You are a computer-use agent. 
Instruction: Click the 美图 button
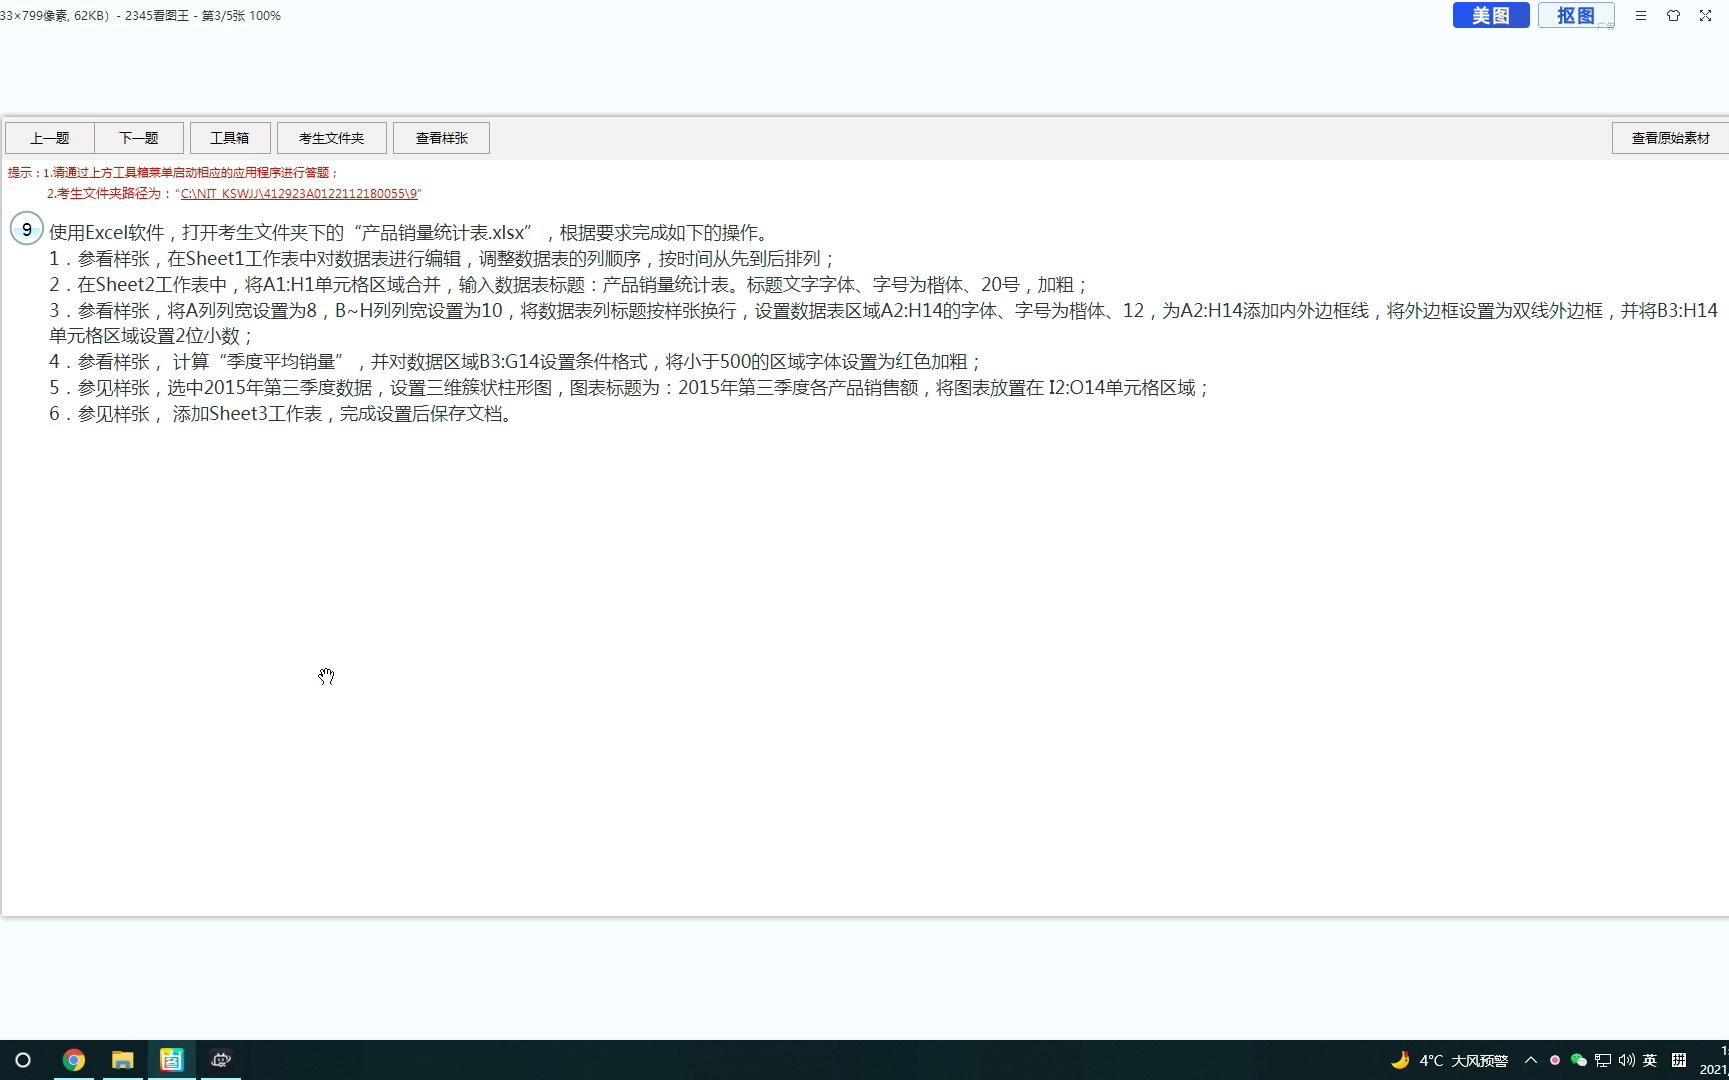tap(1490, 15)
